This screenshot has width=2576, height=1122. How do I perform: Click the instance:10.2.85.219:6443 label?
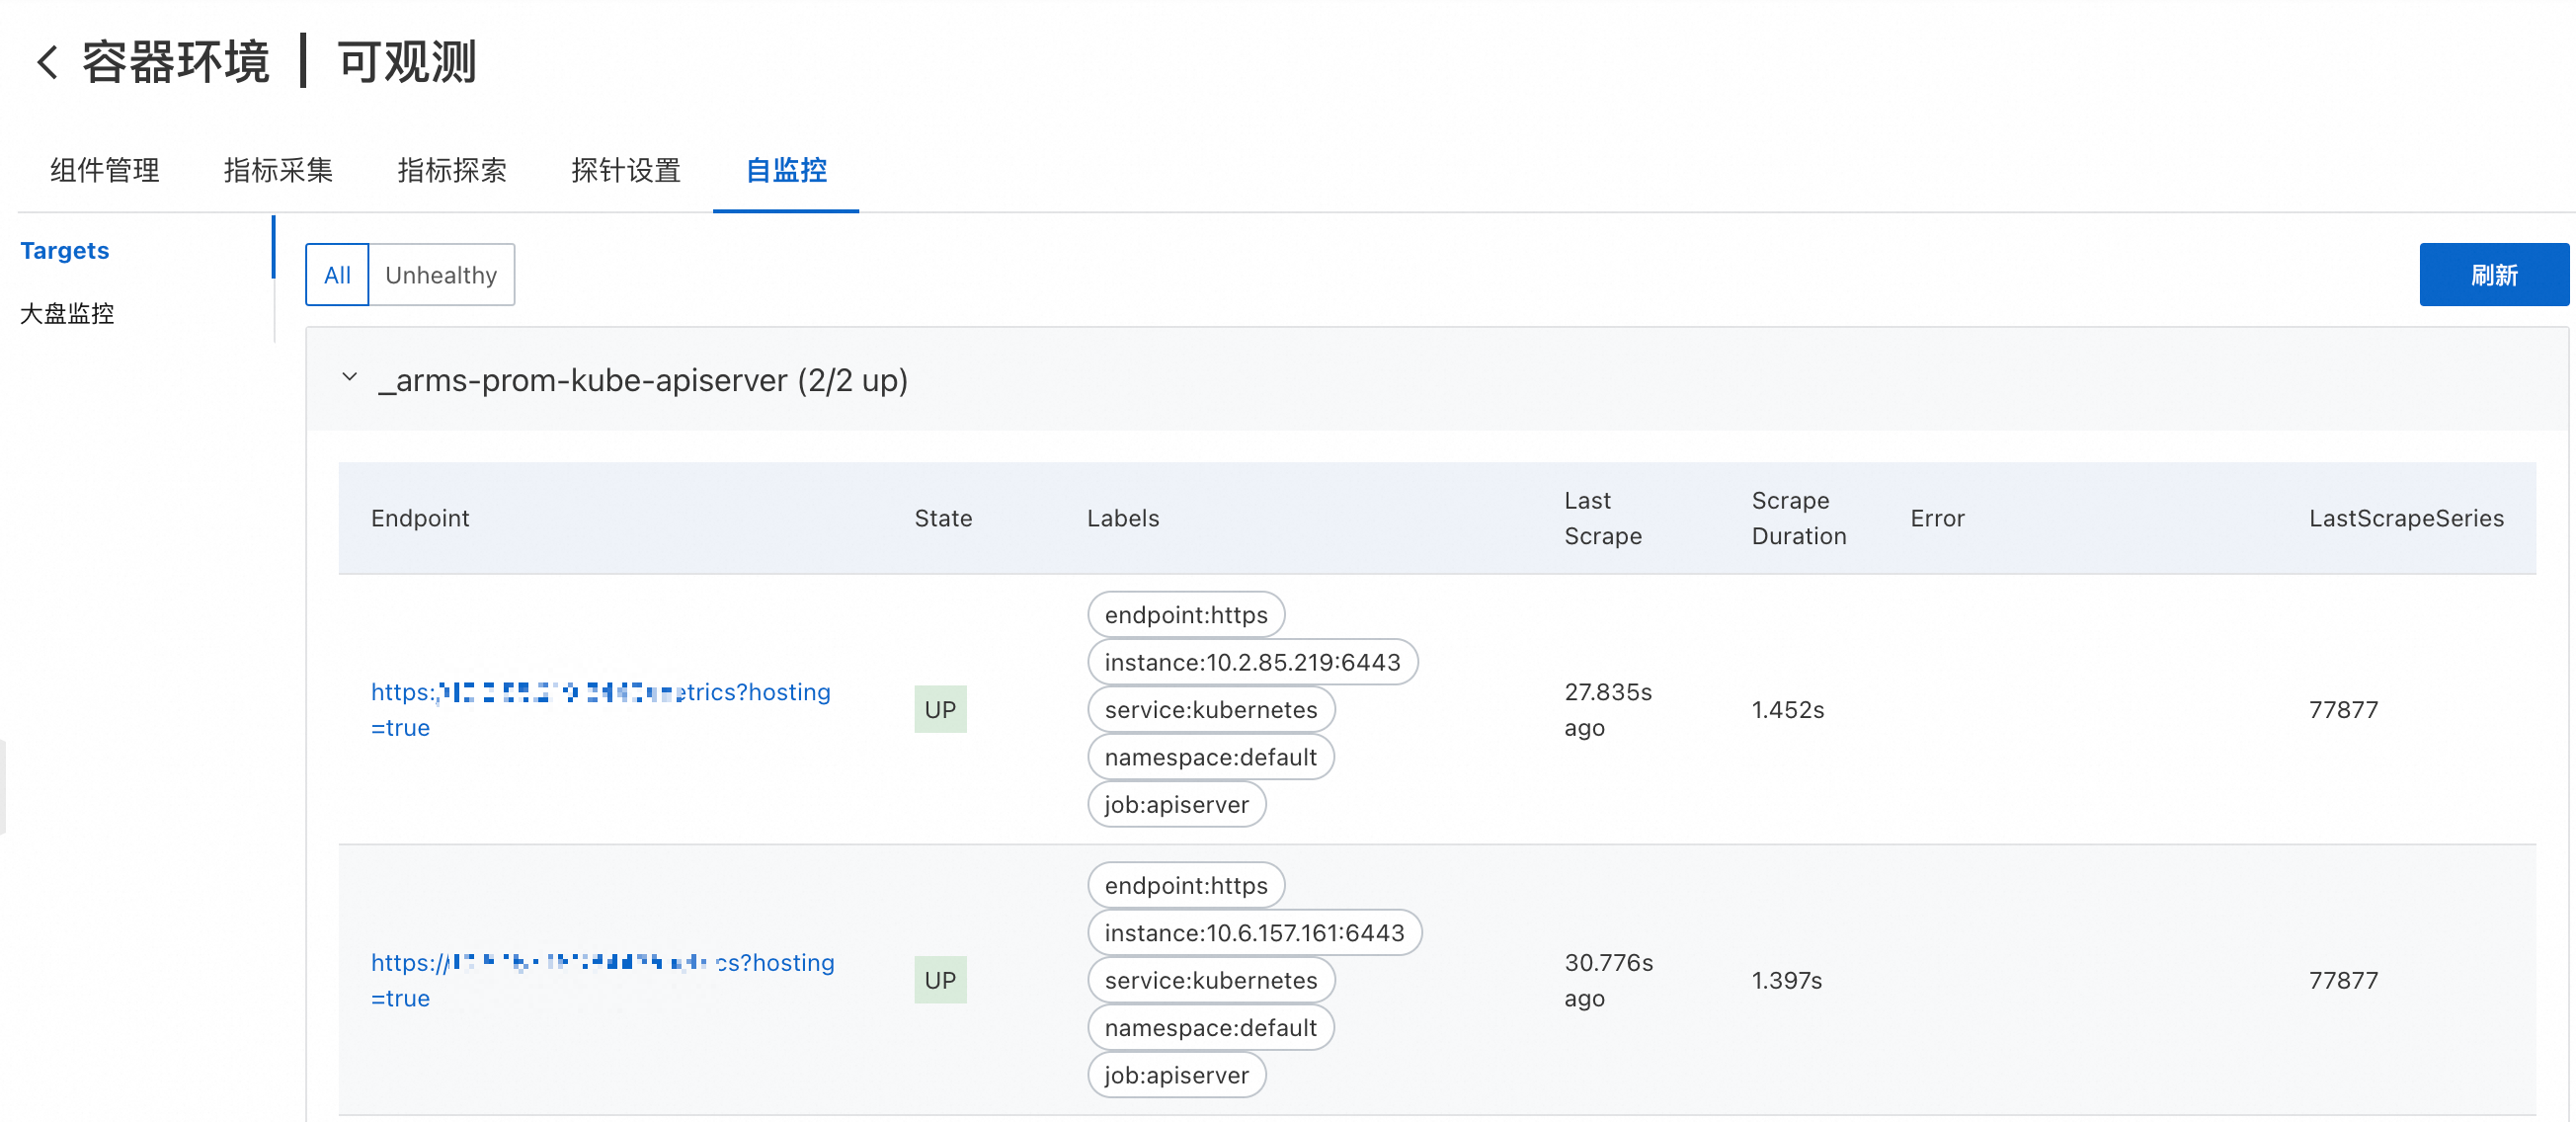tap(1252, 662)
